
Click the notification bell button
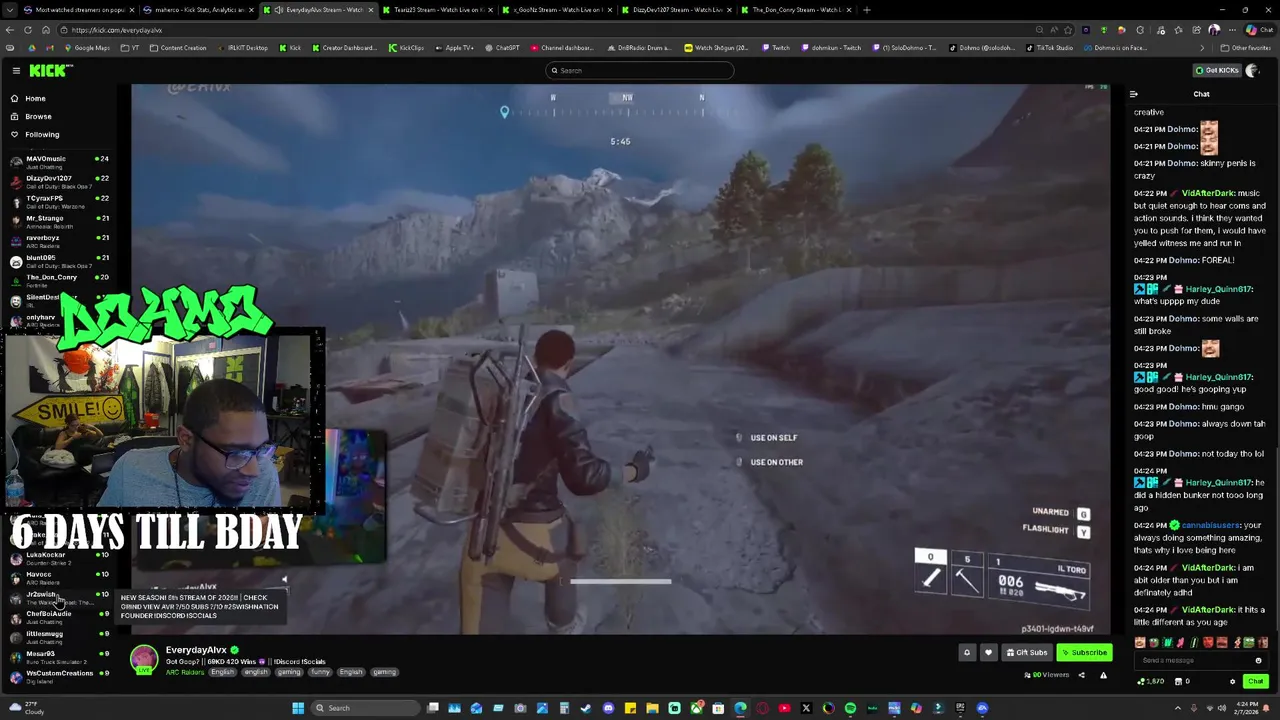click(967, 653)
